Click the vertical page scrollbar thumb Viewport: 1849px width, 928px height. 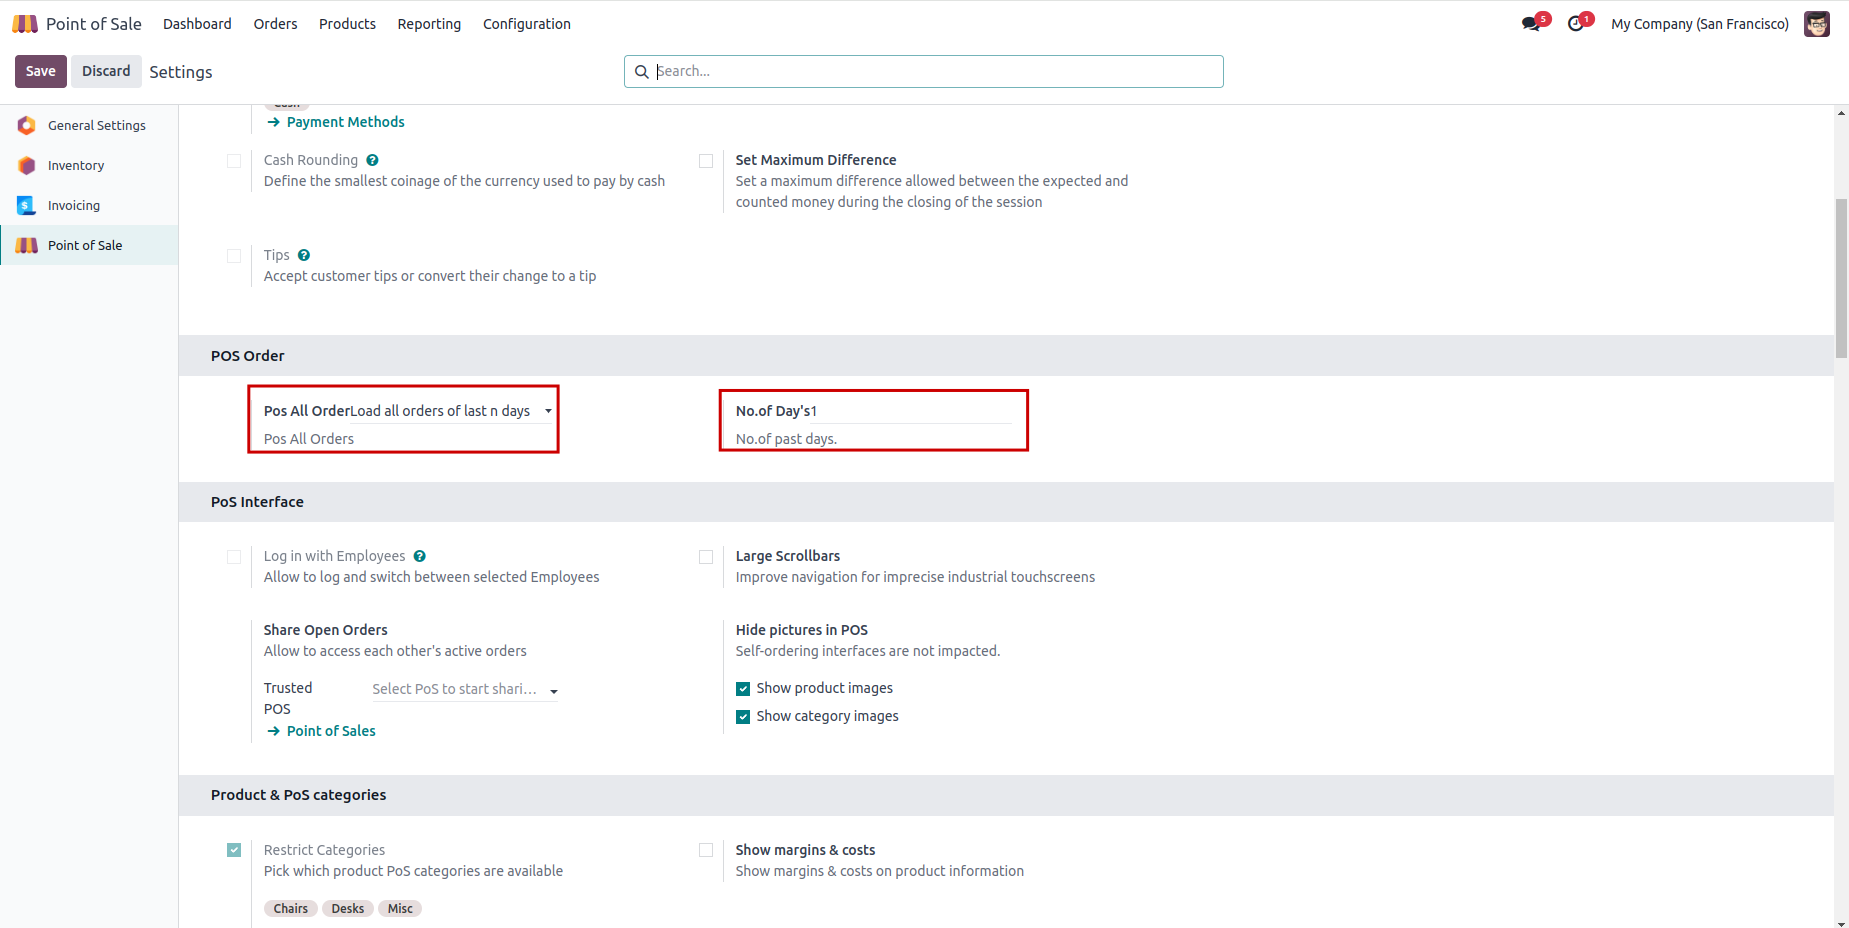coord(1841,278)
